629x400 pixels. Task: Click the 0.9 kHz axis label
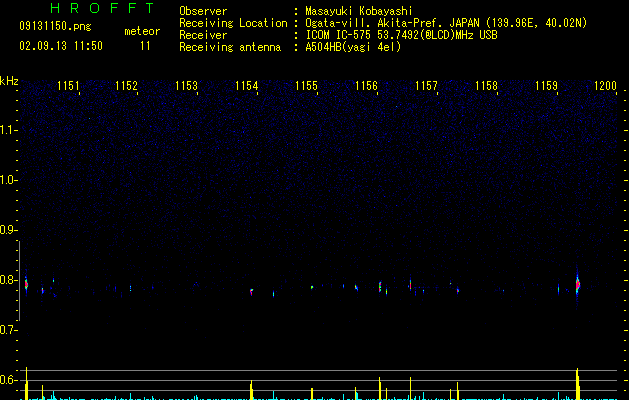pyautogui.click(x=9, y=230)
